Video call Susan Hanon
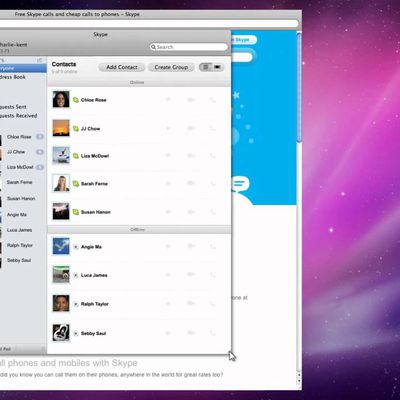400x400 pixels. (x=191, y=212)
